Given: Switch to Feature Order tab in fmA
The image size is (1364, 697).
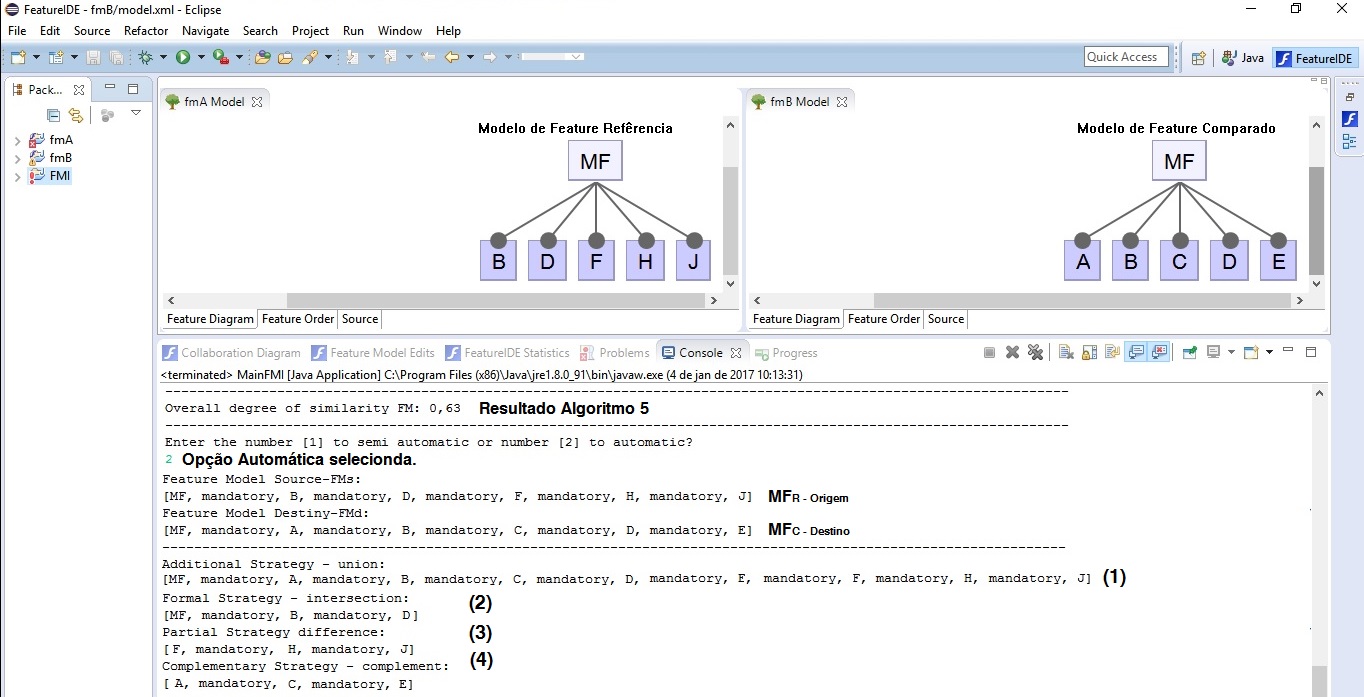Looking at the screenshot, I should click(x=298, y=319).
